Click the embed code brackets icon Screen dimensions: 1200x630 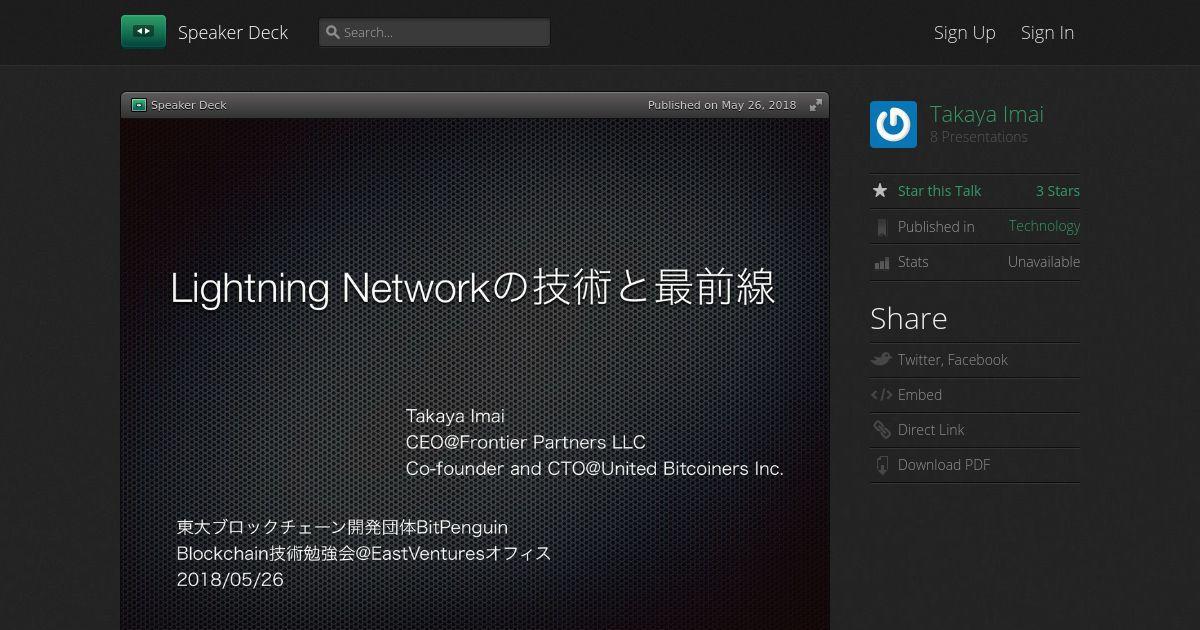point(881,395)
